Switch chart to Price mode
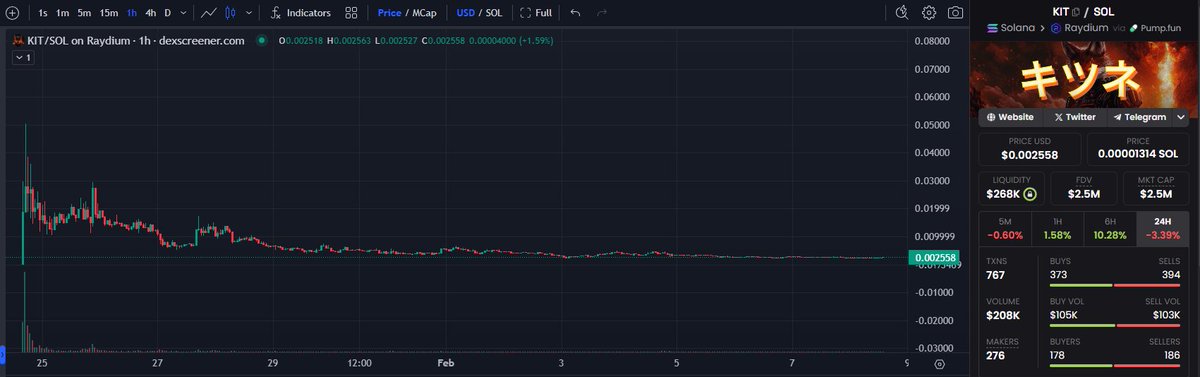The width and height of the screenshot is (1200, 377). click(389, 13)
